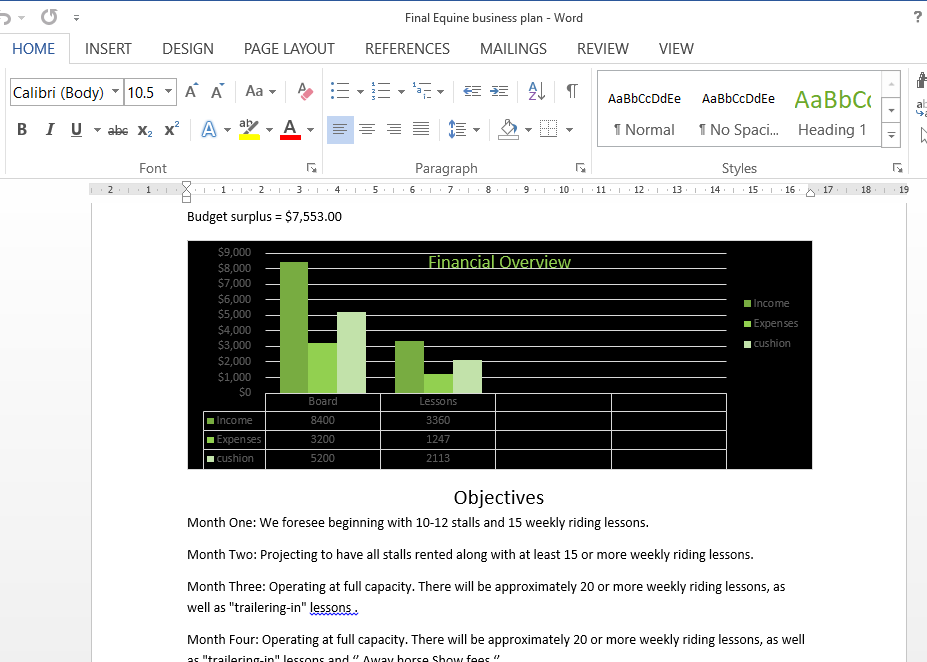Toggle Align Left paragraph alignment
Screen dimensions: 927x662
click(340, 129)
